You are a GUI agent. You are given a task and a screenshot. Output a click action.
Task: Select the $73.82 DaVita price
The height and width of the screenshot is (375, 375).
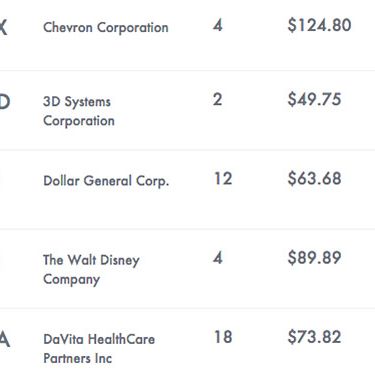pyautogui.click(x=314, y=337)
